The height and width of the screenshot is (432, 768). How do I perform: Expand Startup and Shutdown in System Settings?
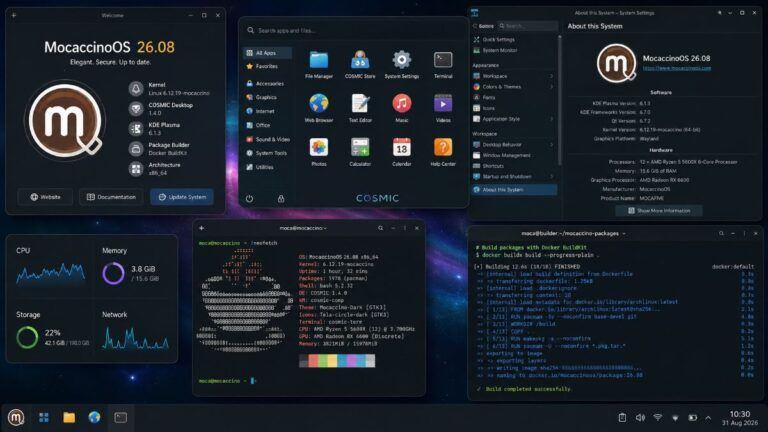[x=551, y=176]
